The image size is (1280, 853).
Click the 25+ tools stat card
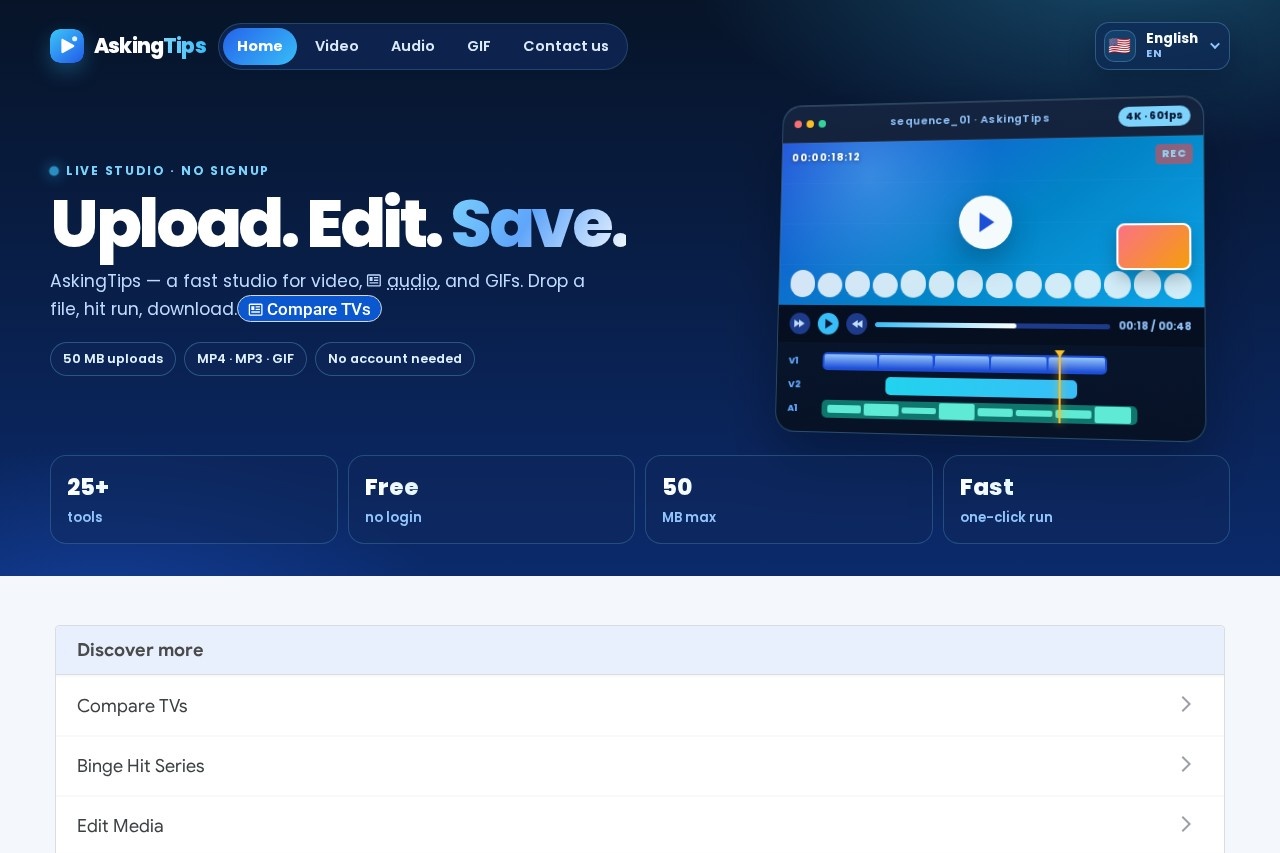click(194, 500)
